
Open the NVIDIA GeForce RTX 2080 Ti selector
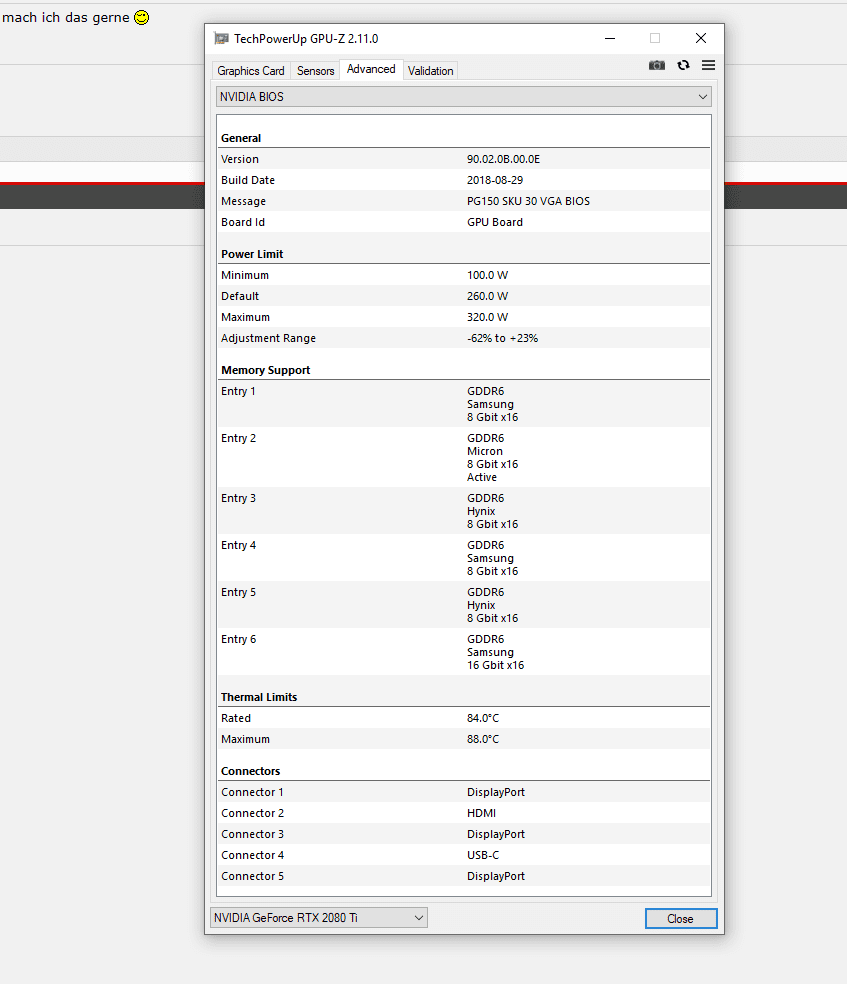pos(319,917)
